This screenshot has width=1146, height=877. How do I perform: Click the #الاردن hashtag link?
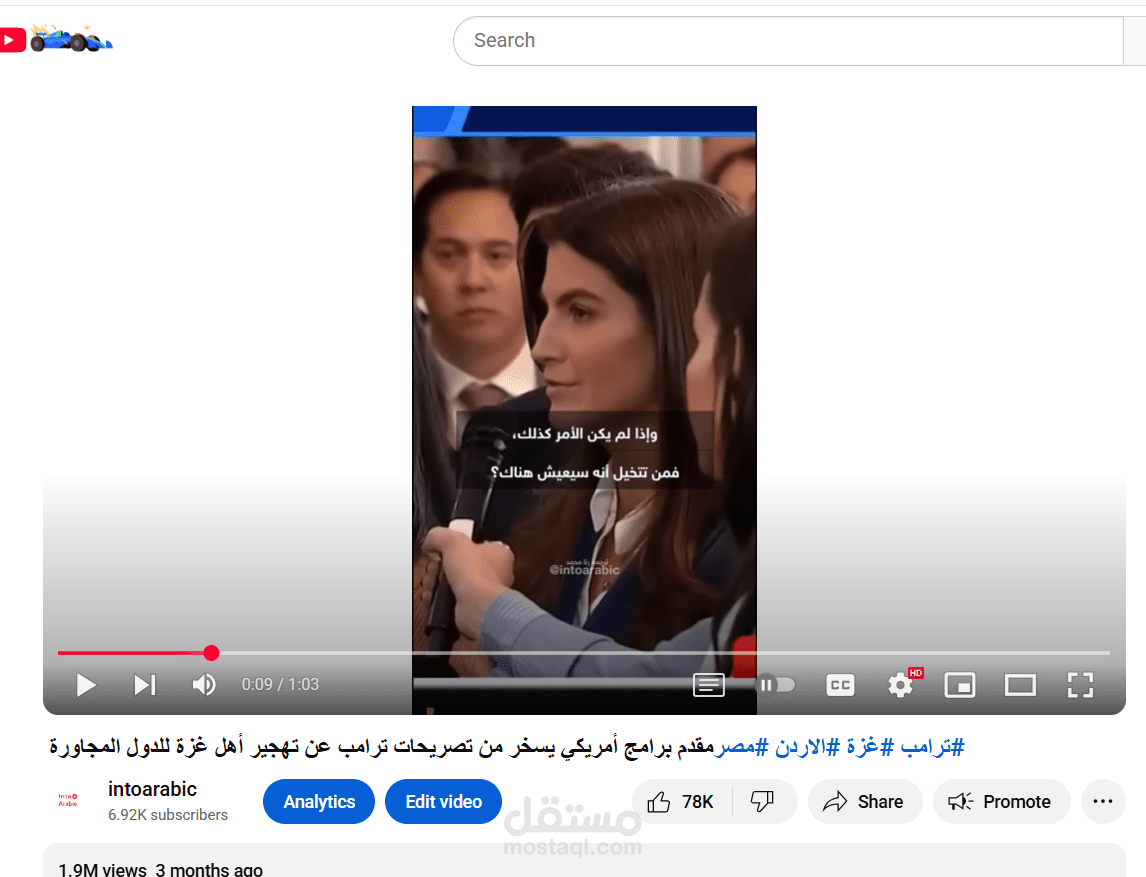click(808, 747)
